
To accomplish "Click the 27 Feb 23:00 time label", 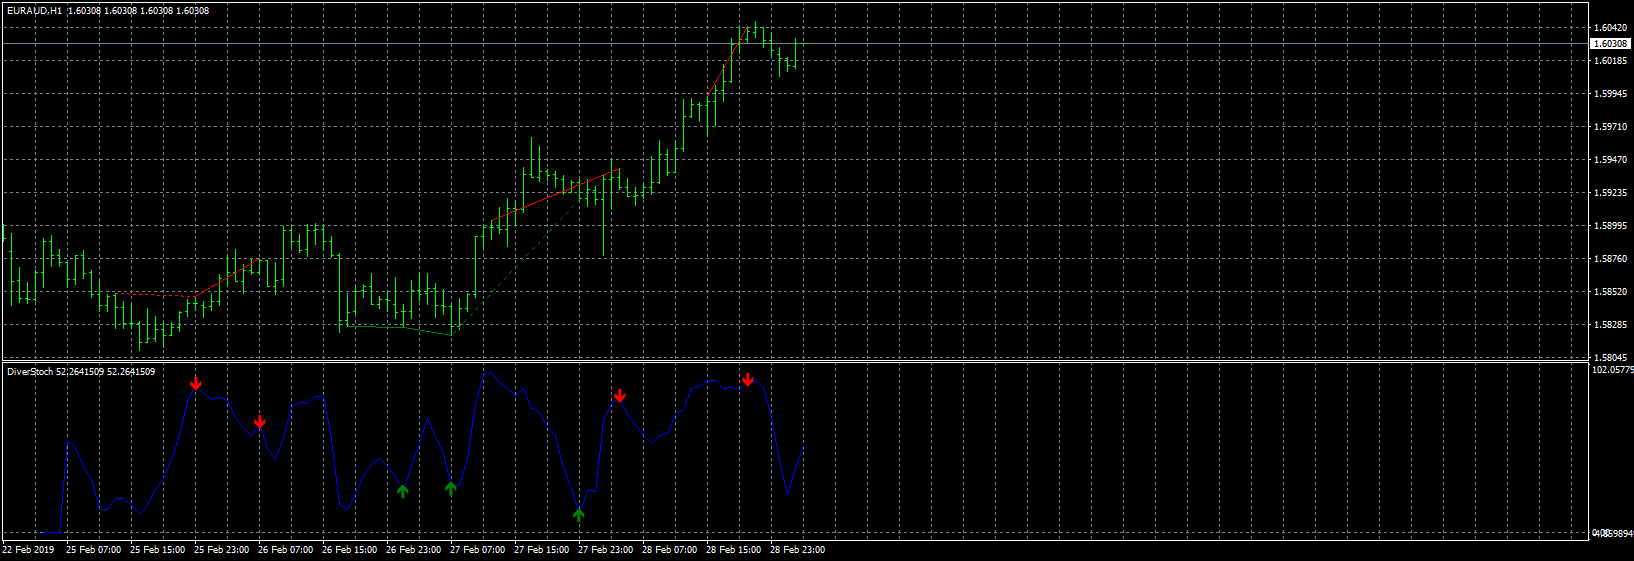I will 605,550.
